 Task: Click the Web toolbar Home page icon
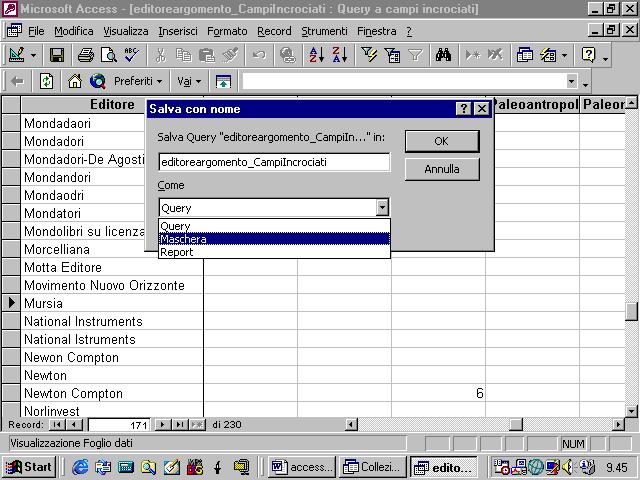[x=75, y=82]
